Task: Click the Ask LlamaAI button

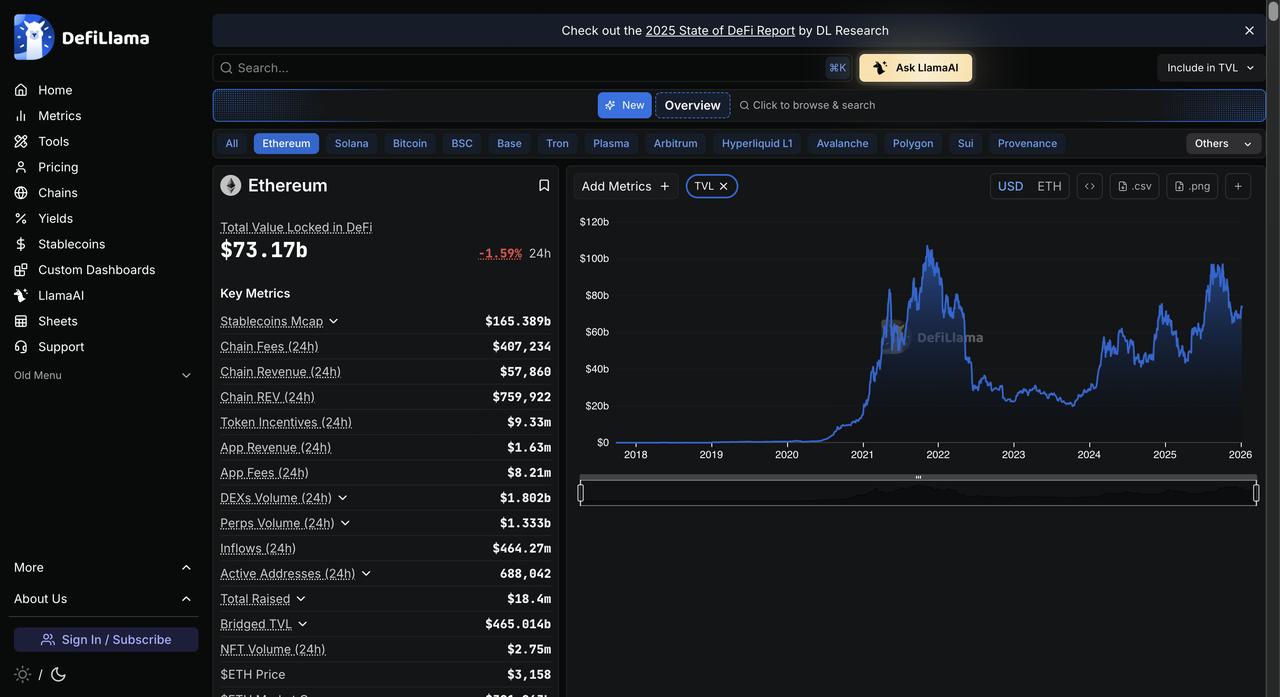Action: coord(915,68)
